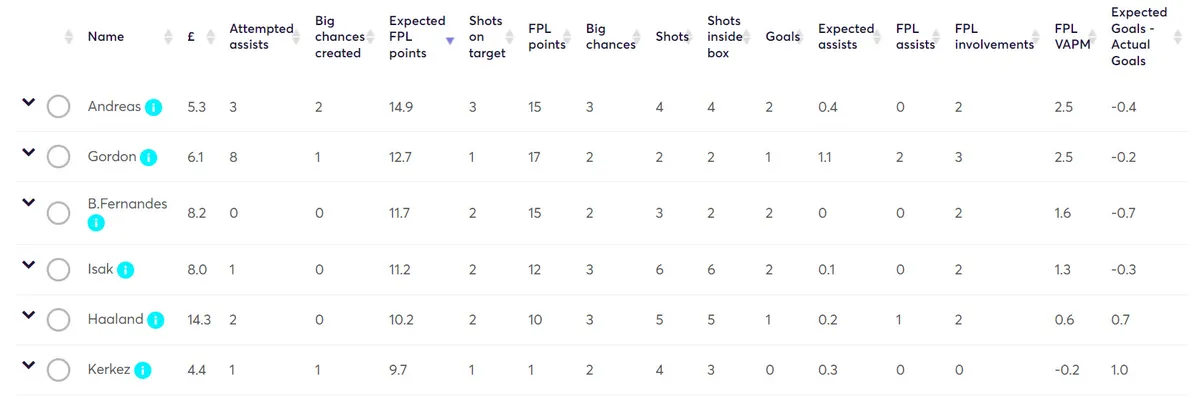Expand the Isak row chevron
The height and width of the screenshot is (399, 1200).
(x=28, y=265)
